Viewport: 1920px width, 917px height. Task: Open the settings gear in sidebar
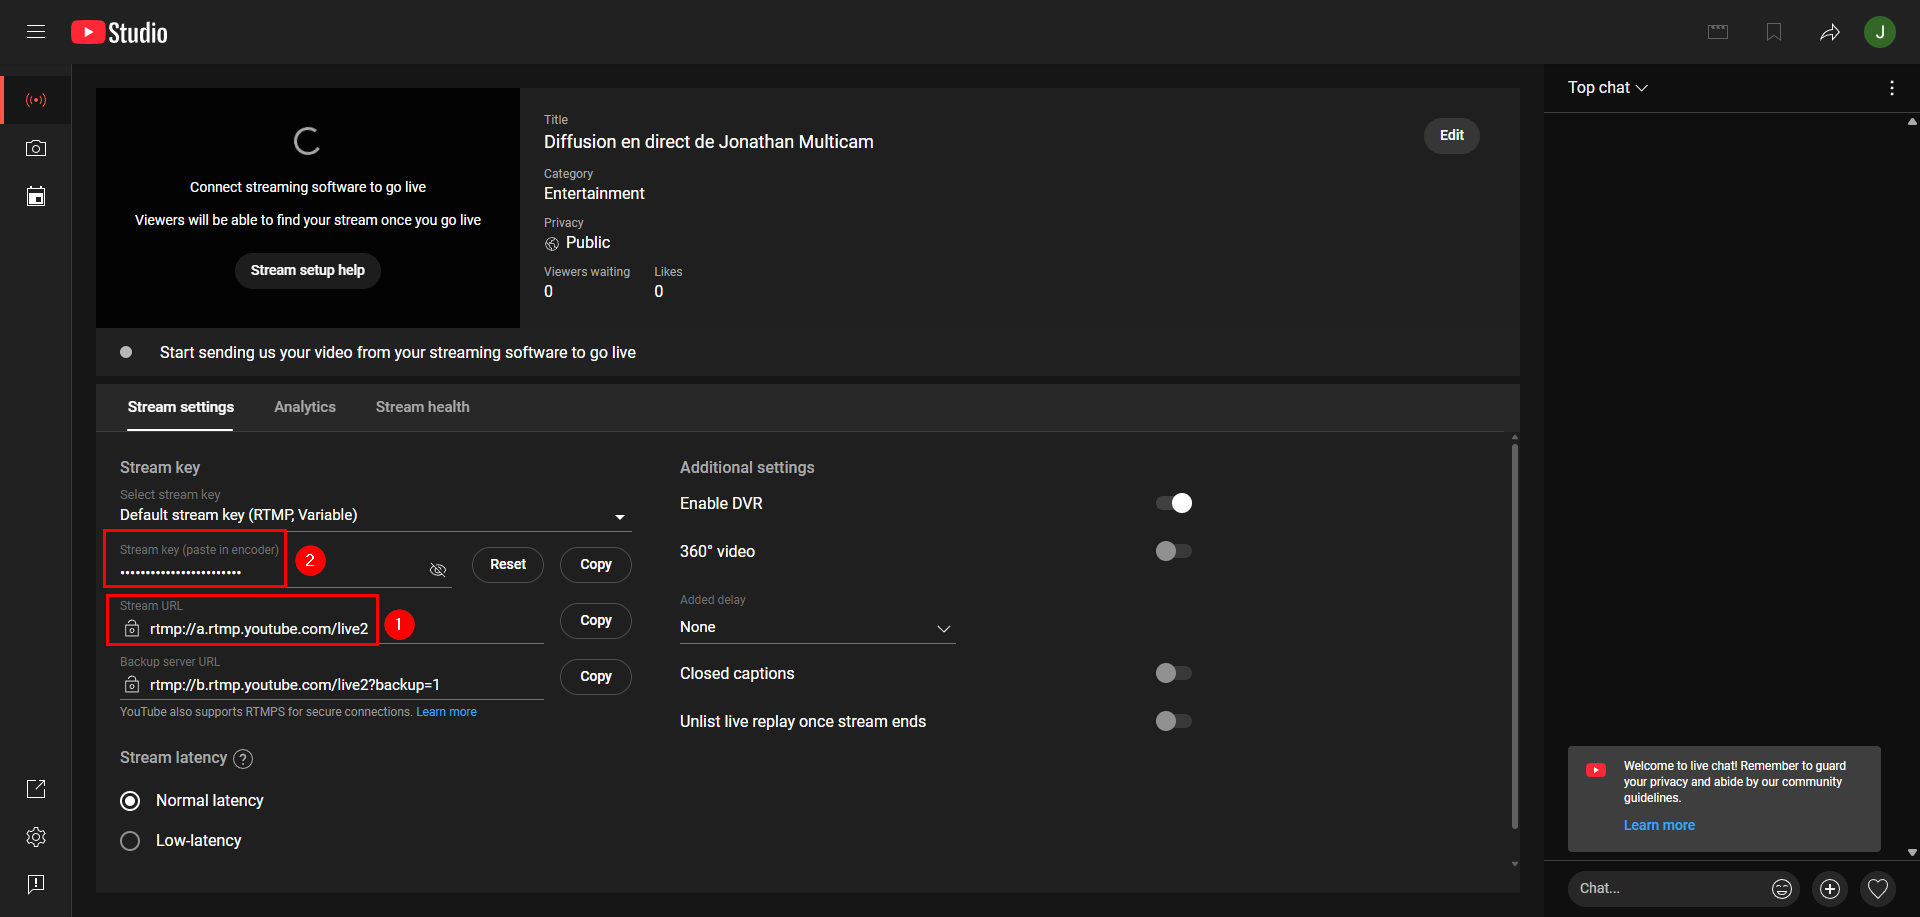[x=36, y=837]
